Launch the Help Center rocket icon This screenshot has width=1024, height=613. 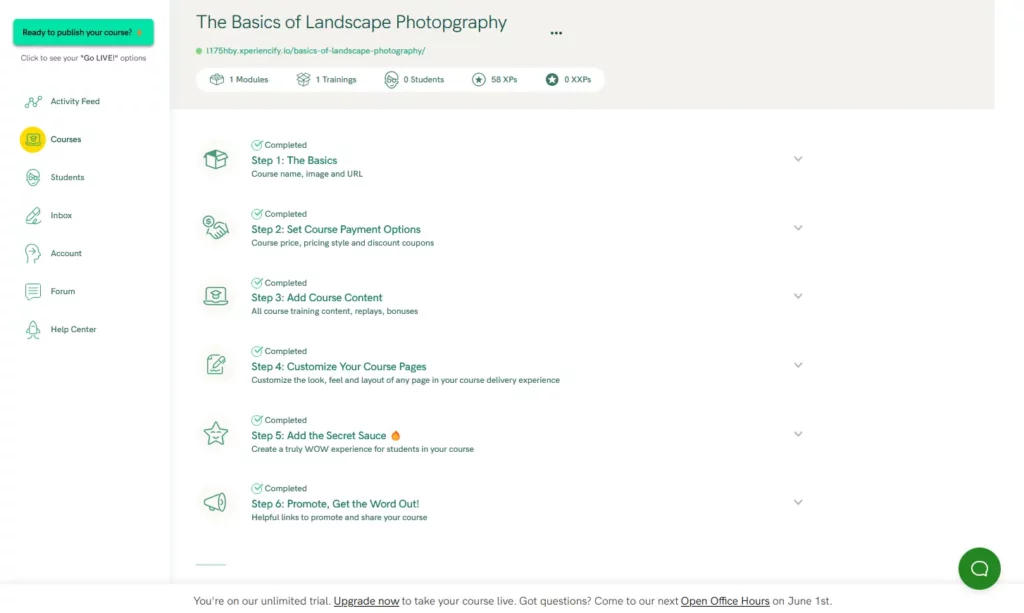pyautogui.click(x=33, y=328)
